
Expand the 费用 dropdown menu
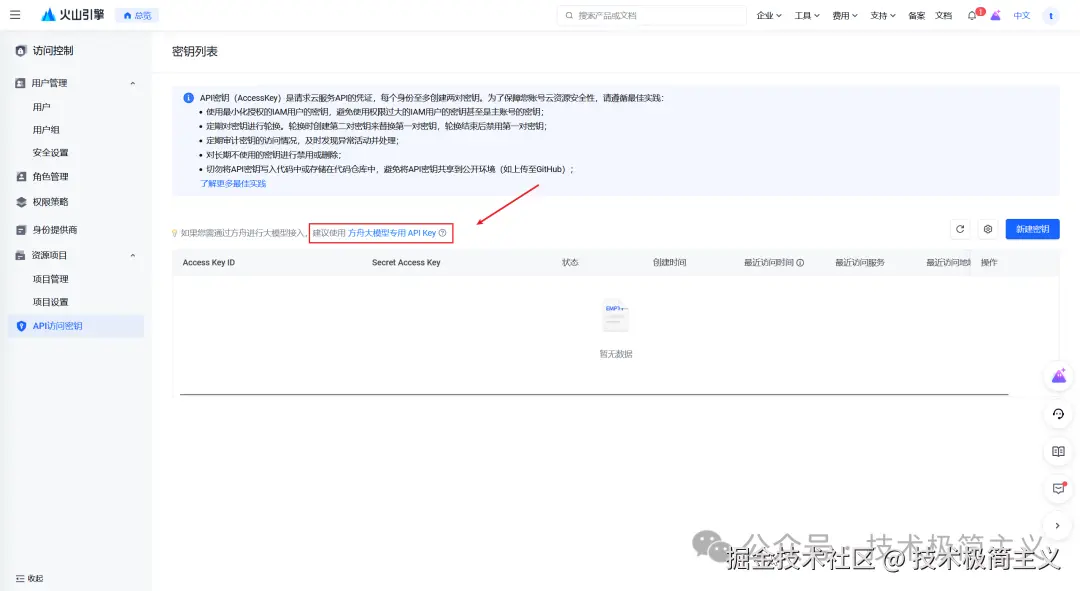pos(844,15)
